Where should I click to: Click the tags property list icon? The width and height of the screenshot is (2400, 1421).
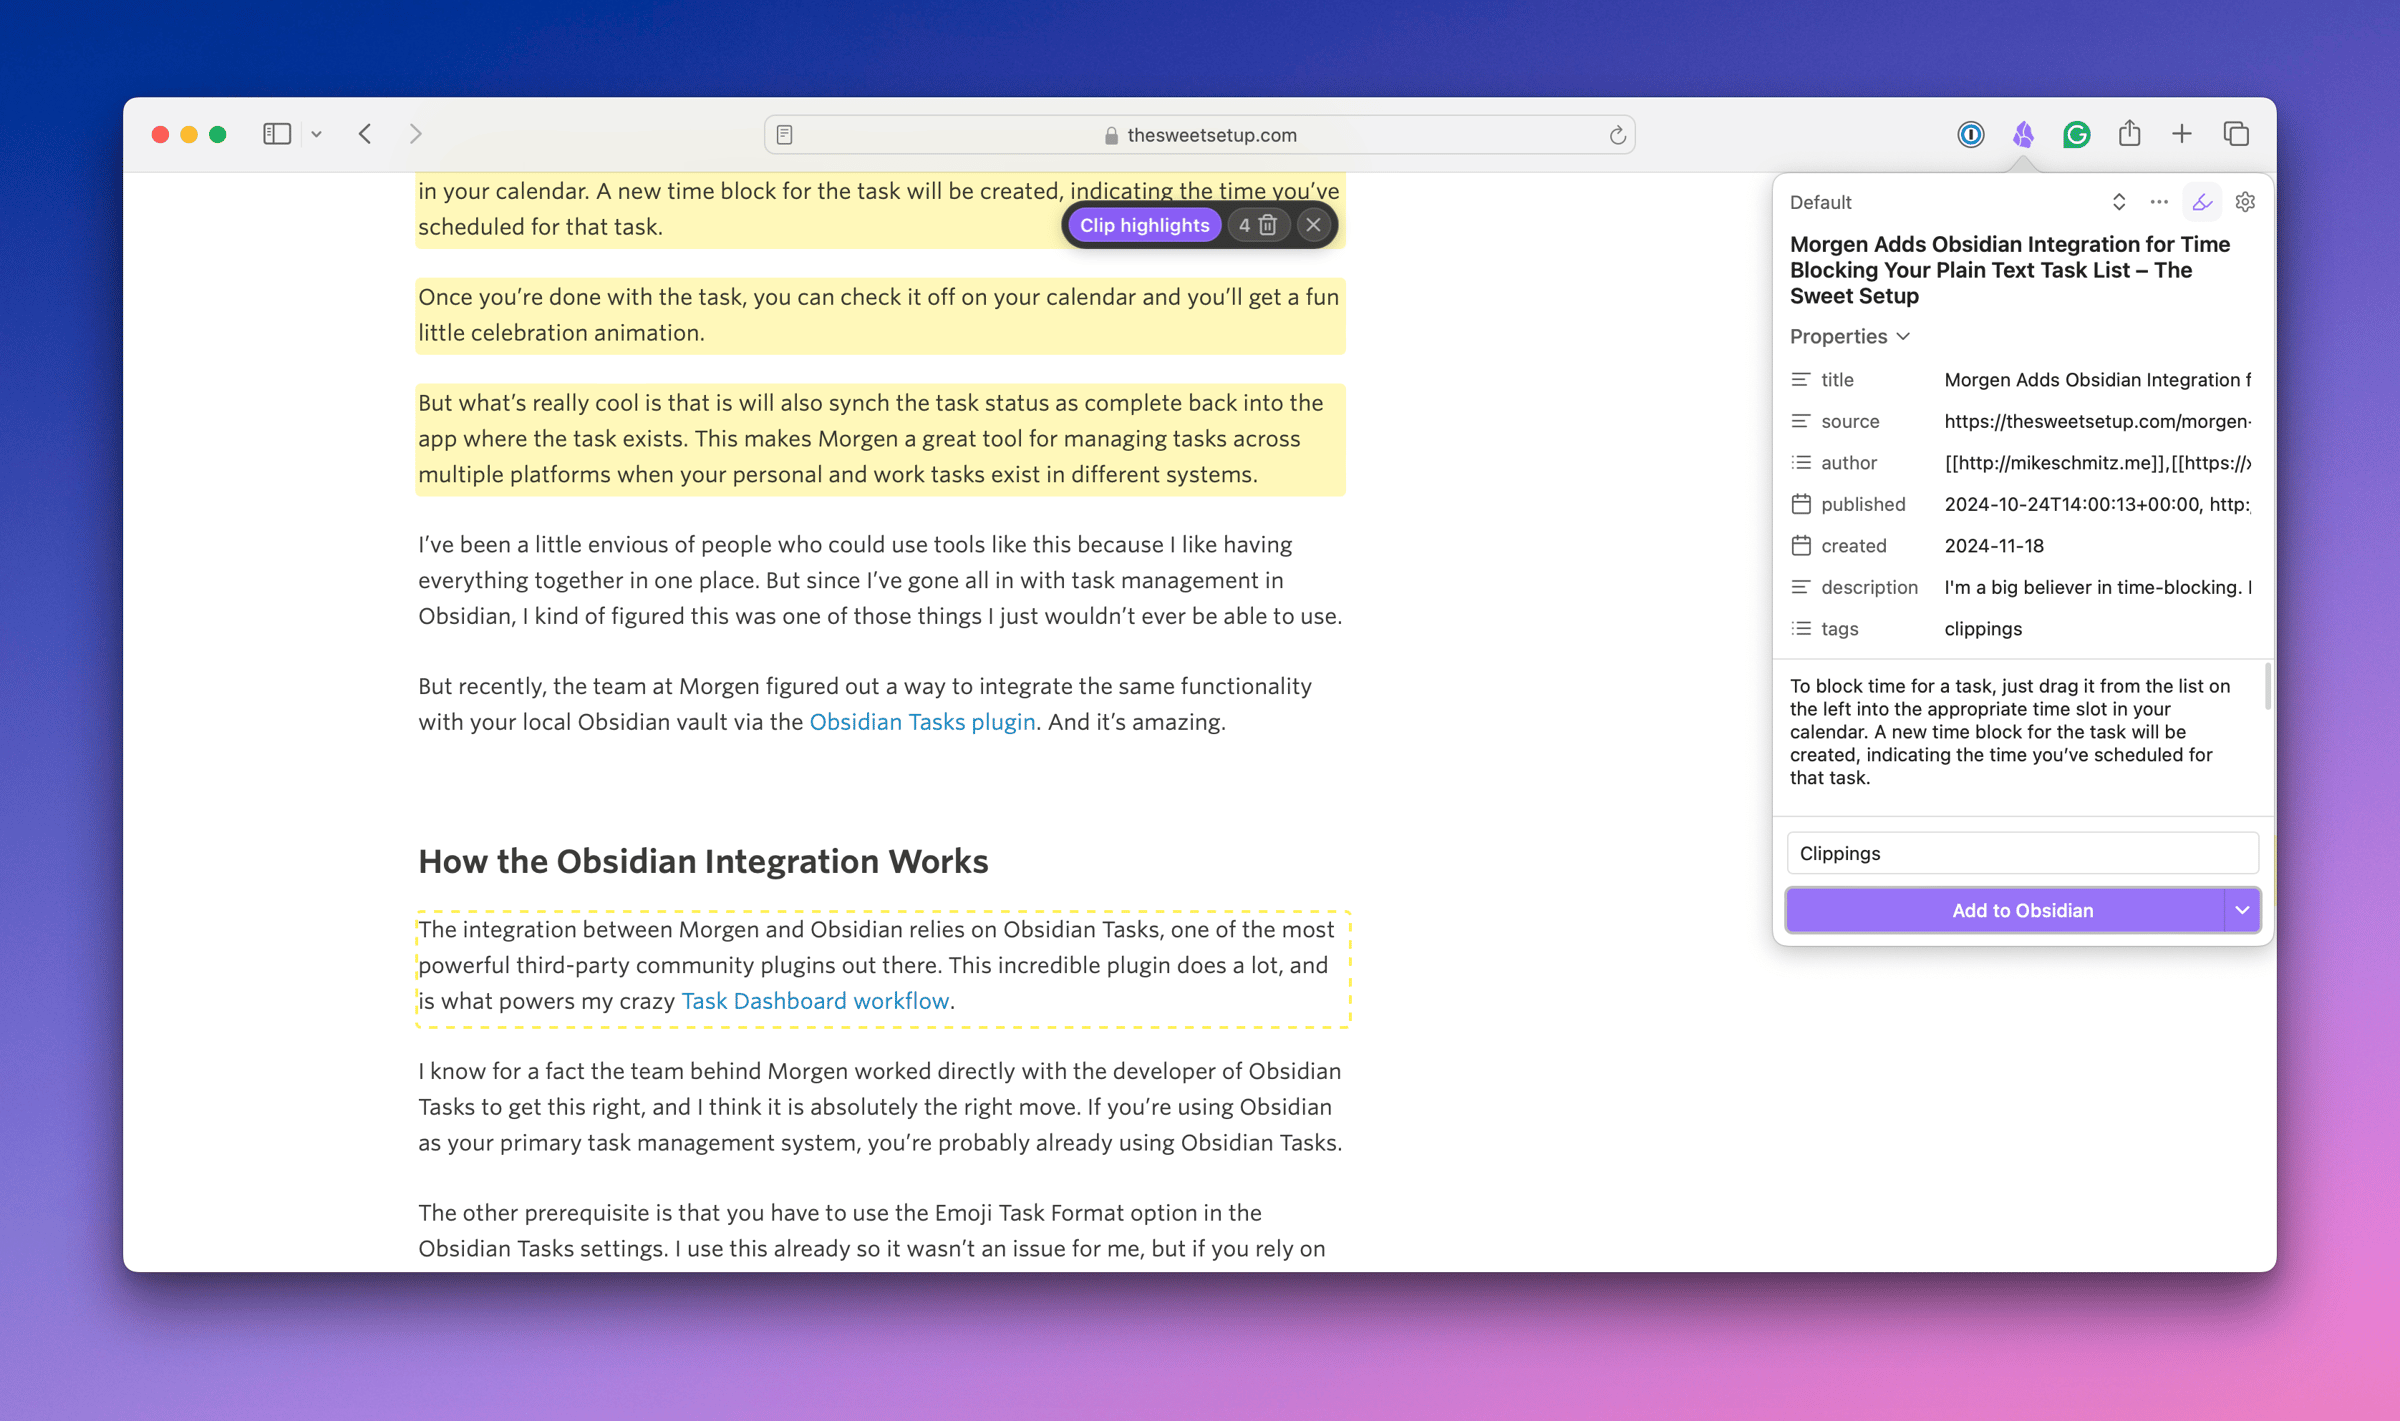pos(1801,629)
